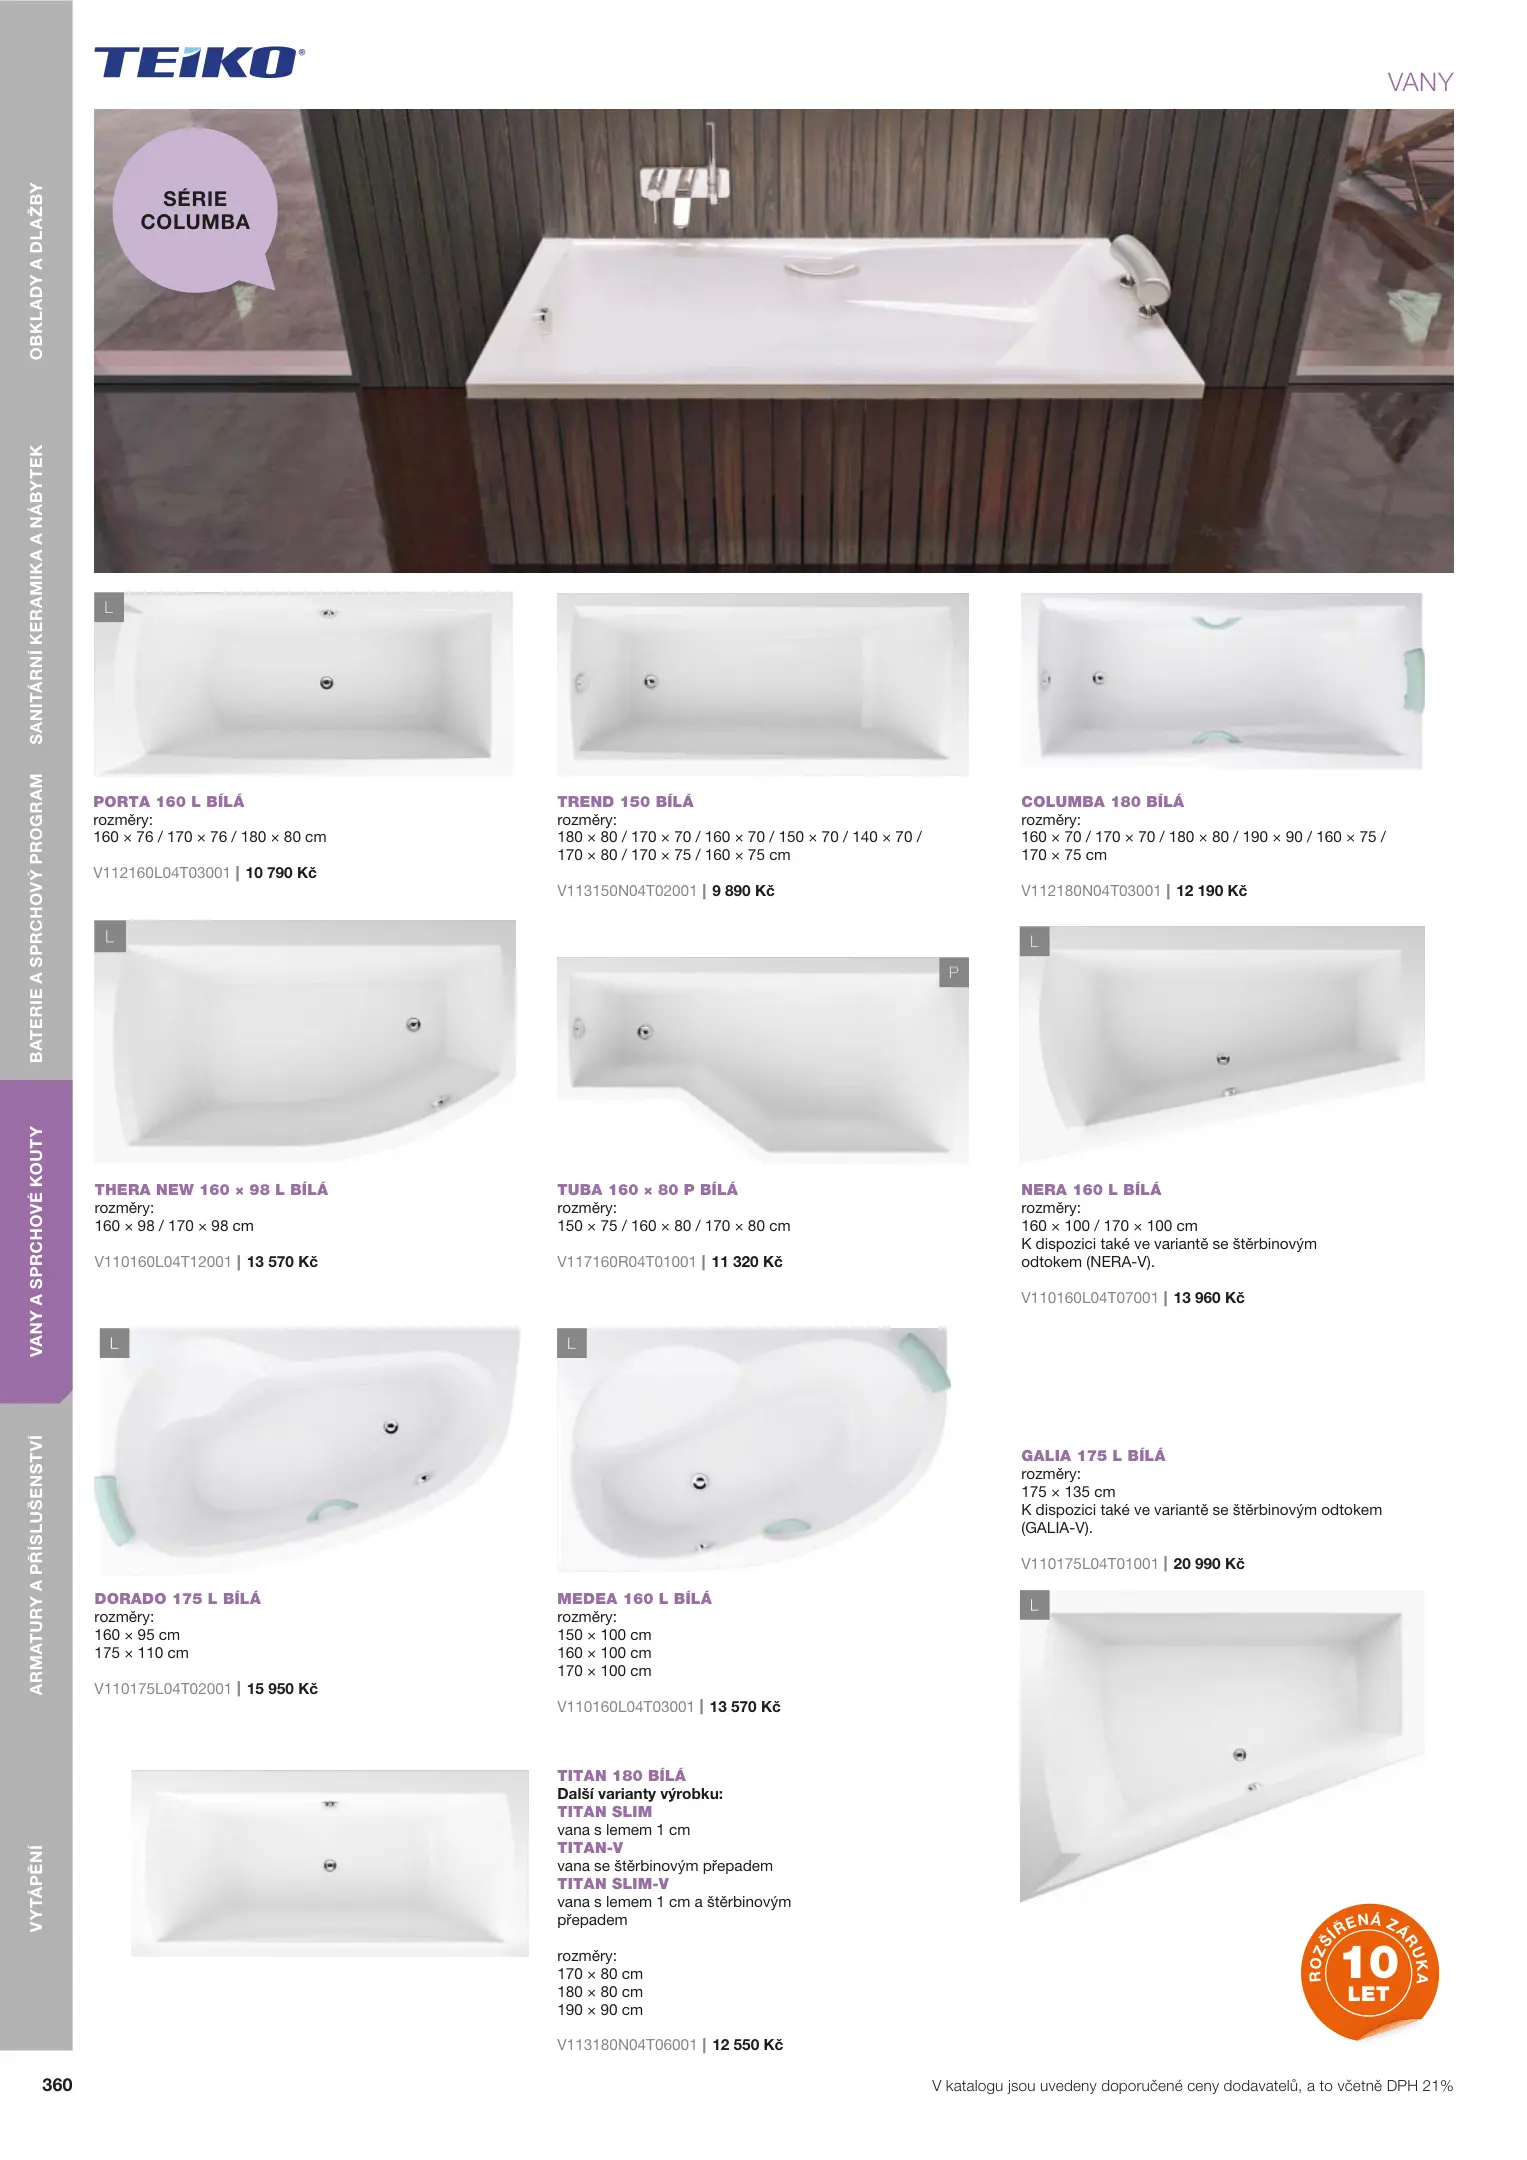Click the Thera New bathtub thumbnail
Image resolution: width=1527 pixels, height=2160 pixels.
[x=305, y=1041]
